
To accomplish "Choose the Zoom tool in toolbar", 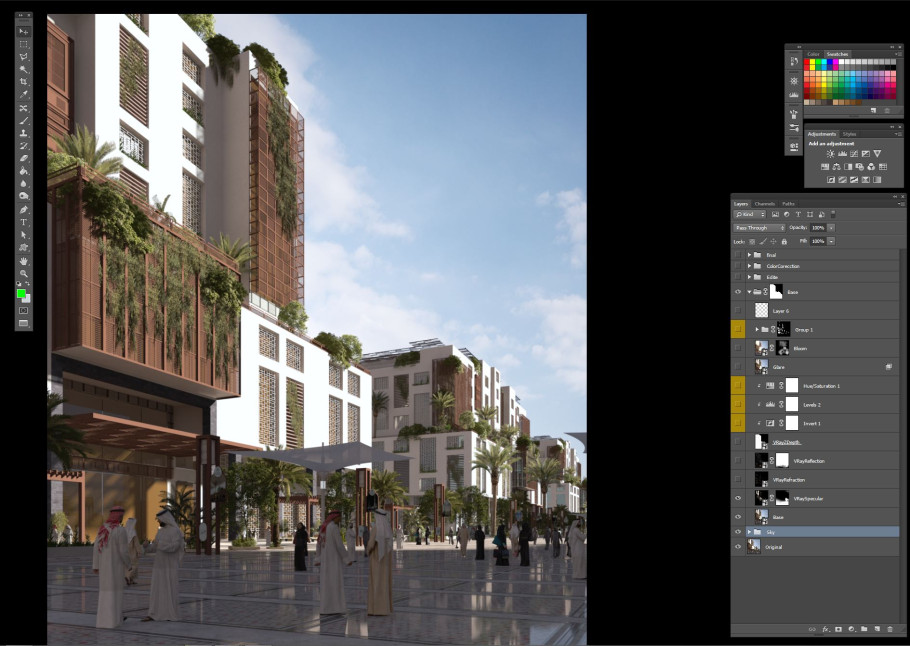I will pos(24,273).
